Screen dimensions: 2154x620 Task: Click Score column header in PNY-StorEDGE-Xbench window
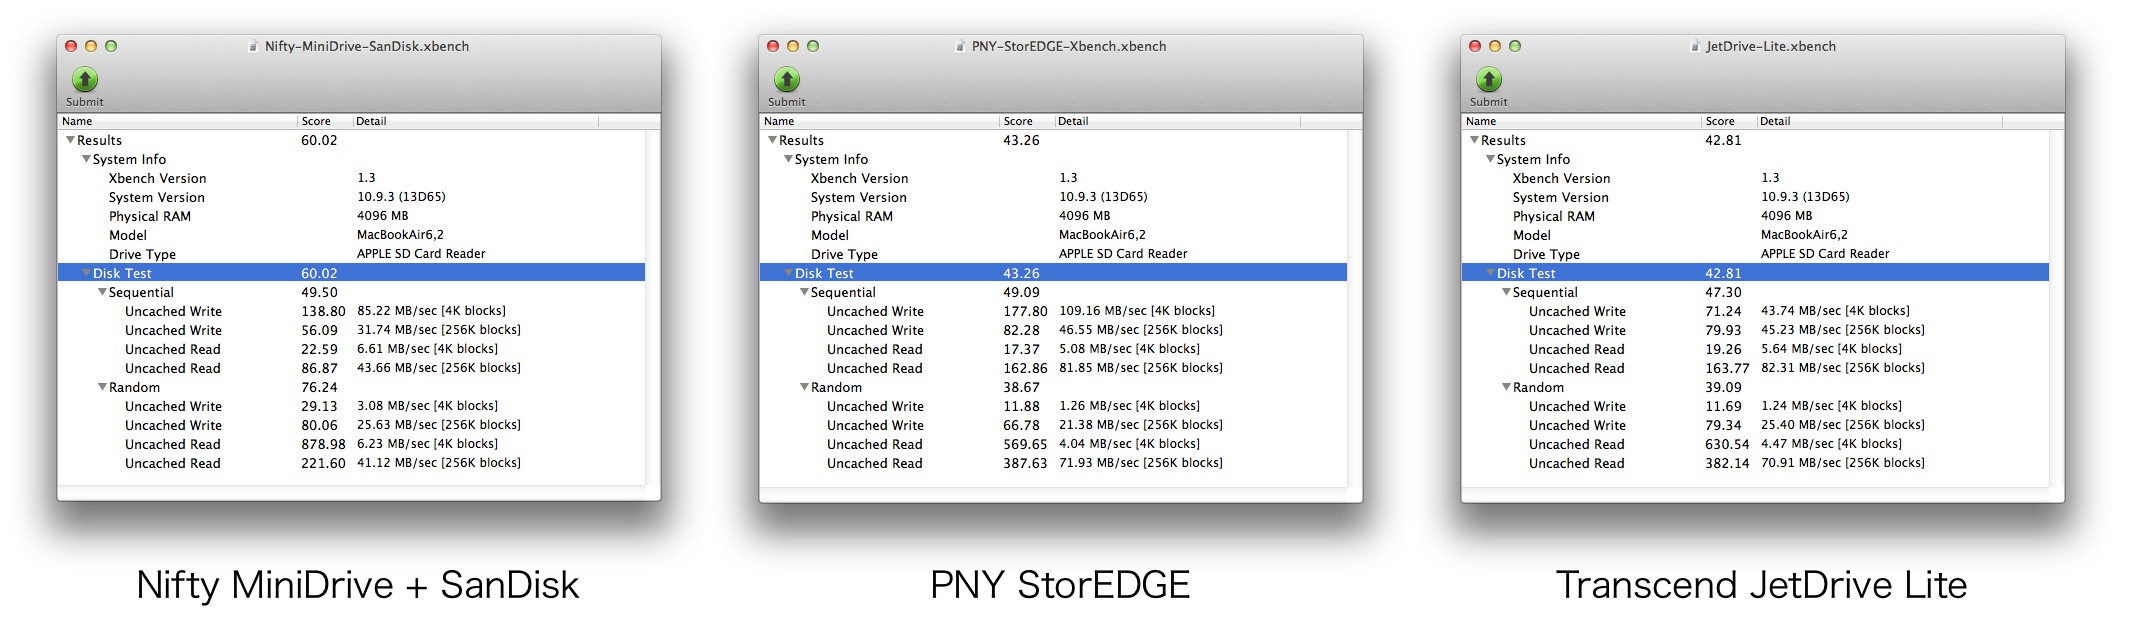tap(1028, 121)
